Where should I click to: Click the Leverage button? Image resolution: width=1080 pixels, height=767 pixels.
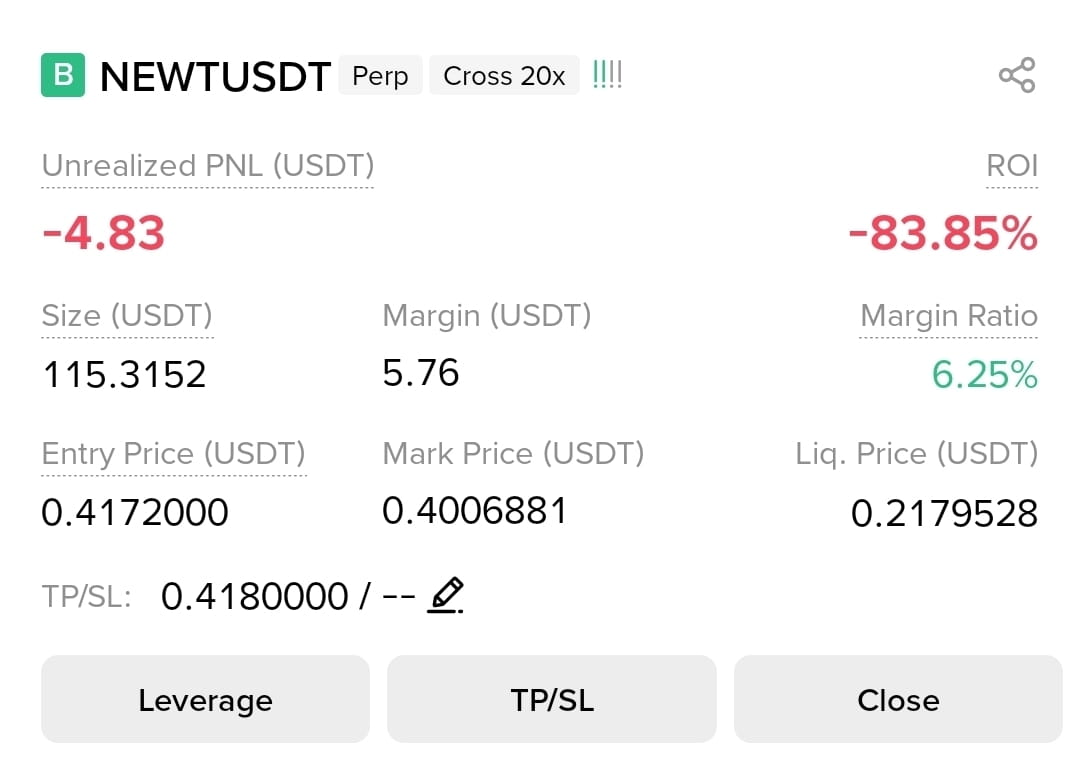point(205,700)
